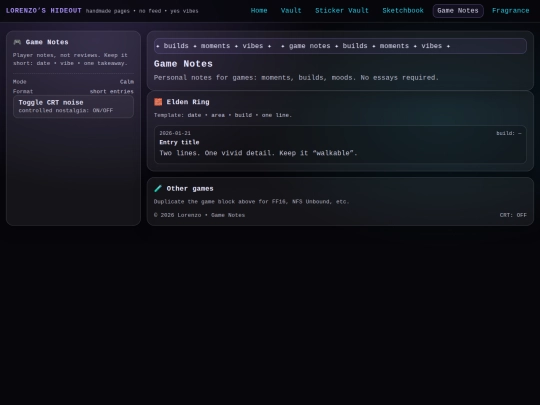Screen dimensions: 540x405
Task: Click the Mode value 'Calm'
Action: (x=127, y=82)
